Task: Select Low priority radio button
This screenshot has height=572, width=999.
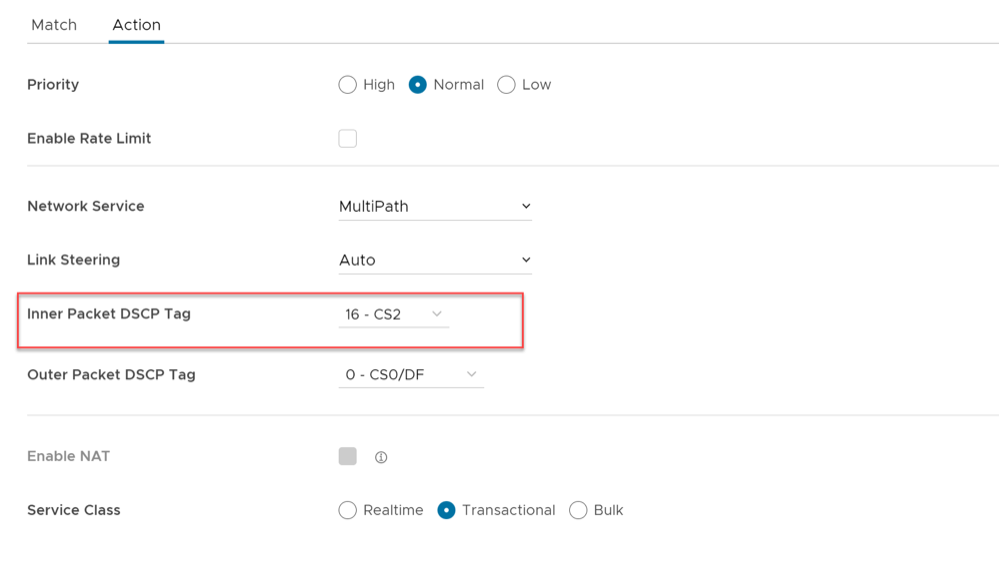Action: coord(506,85)
